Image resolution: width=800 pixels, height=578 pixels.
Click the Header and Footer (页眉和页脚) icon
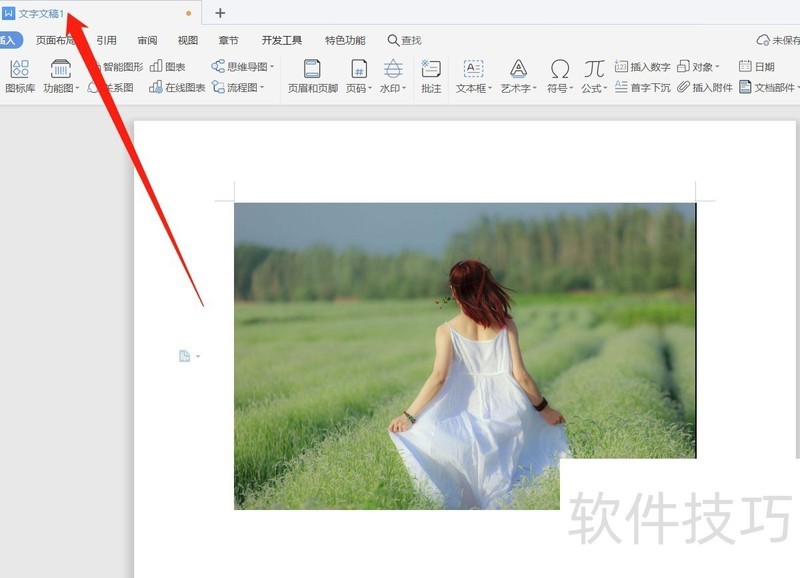(312, 76)
